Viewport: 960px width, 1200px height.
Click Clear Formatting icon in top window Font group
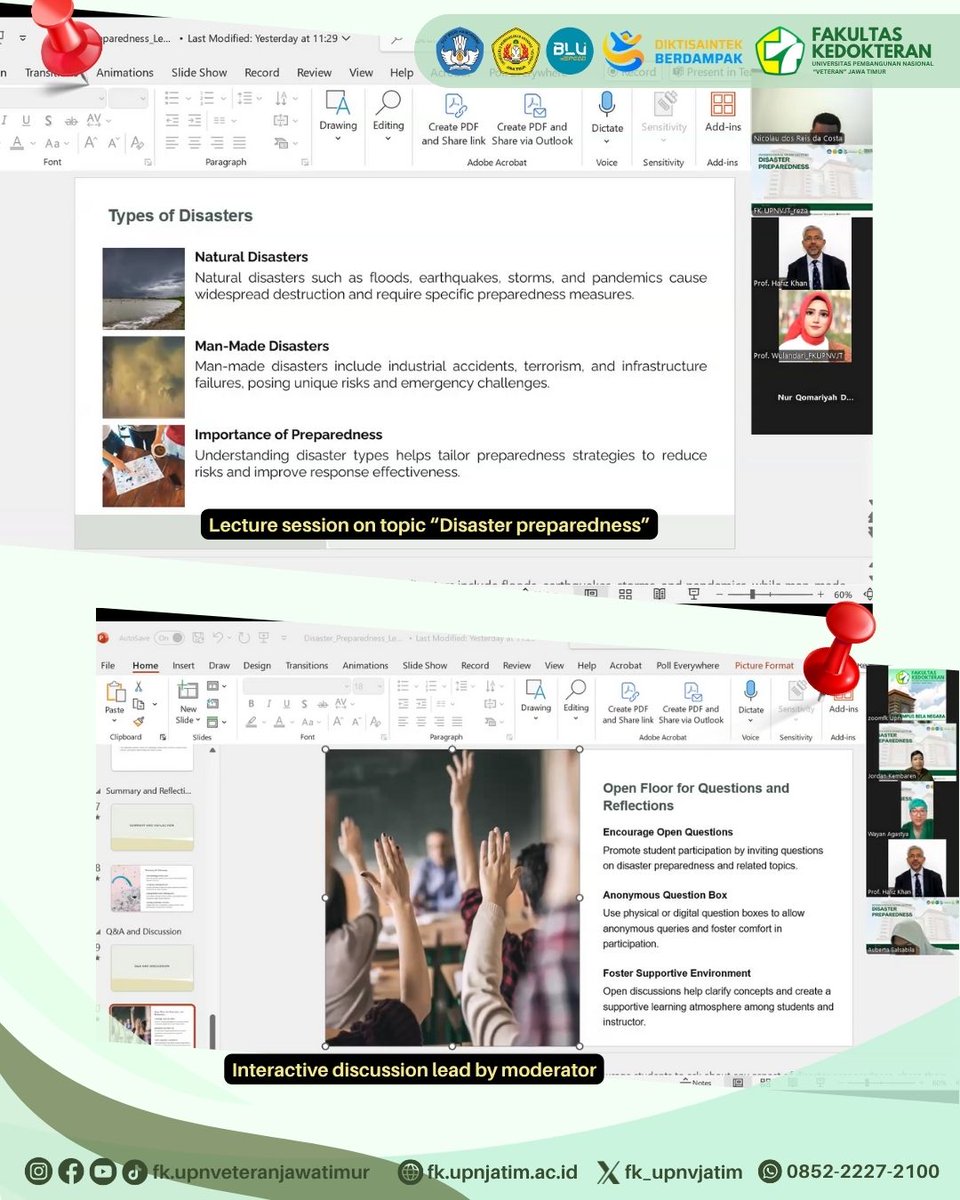135,143
